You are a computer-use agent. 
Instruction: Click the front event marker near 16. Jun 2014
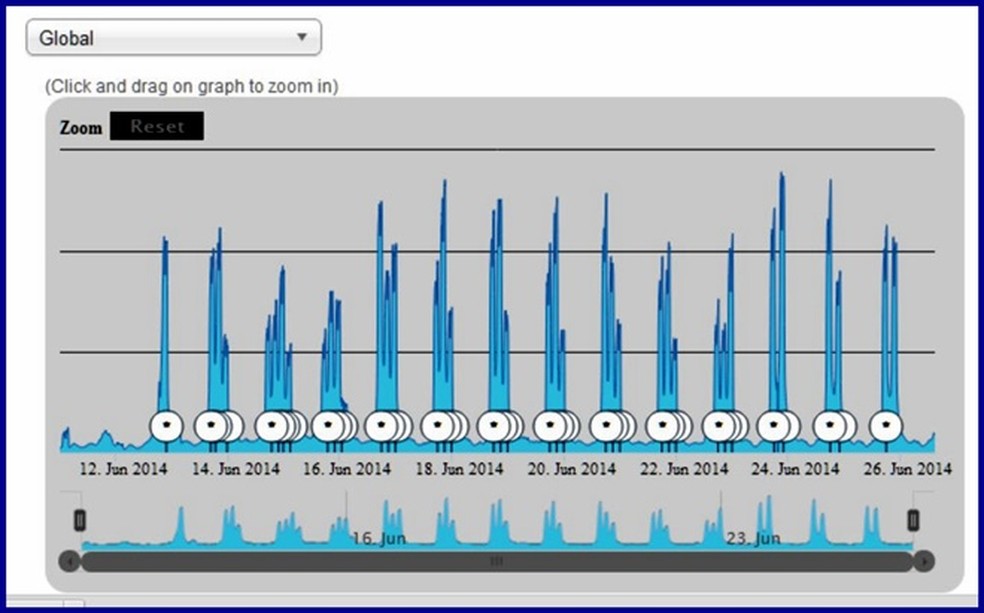pyautogui.click(x=328, y=427)
